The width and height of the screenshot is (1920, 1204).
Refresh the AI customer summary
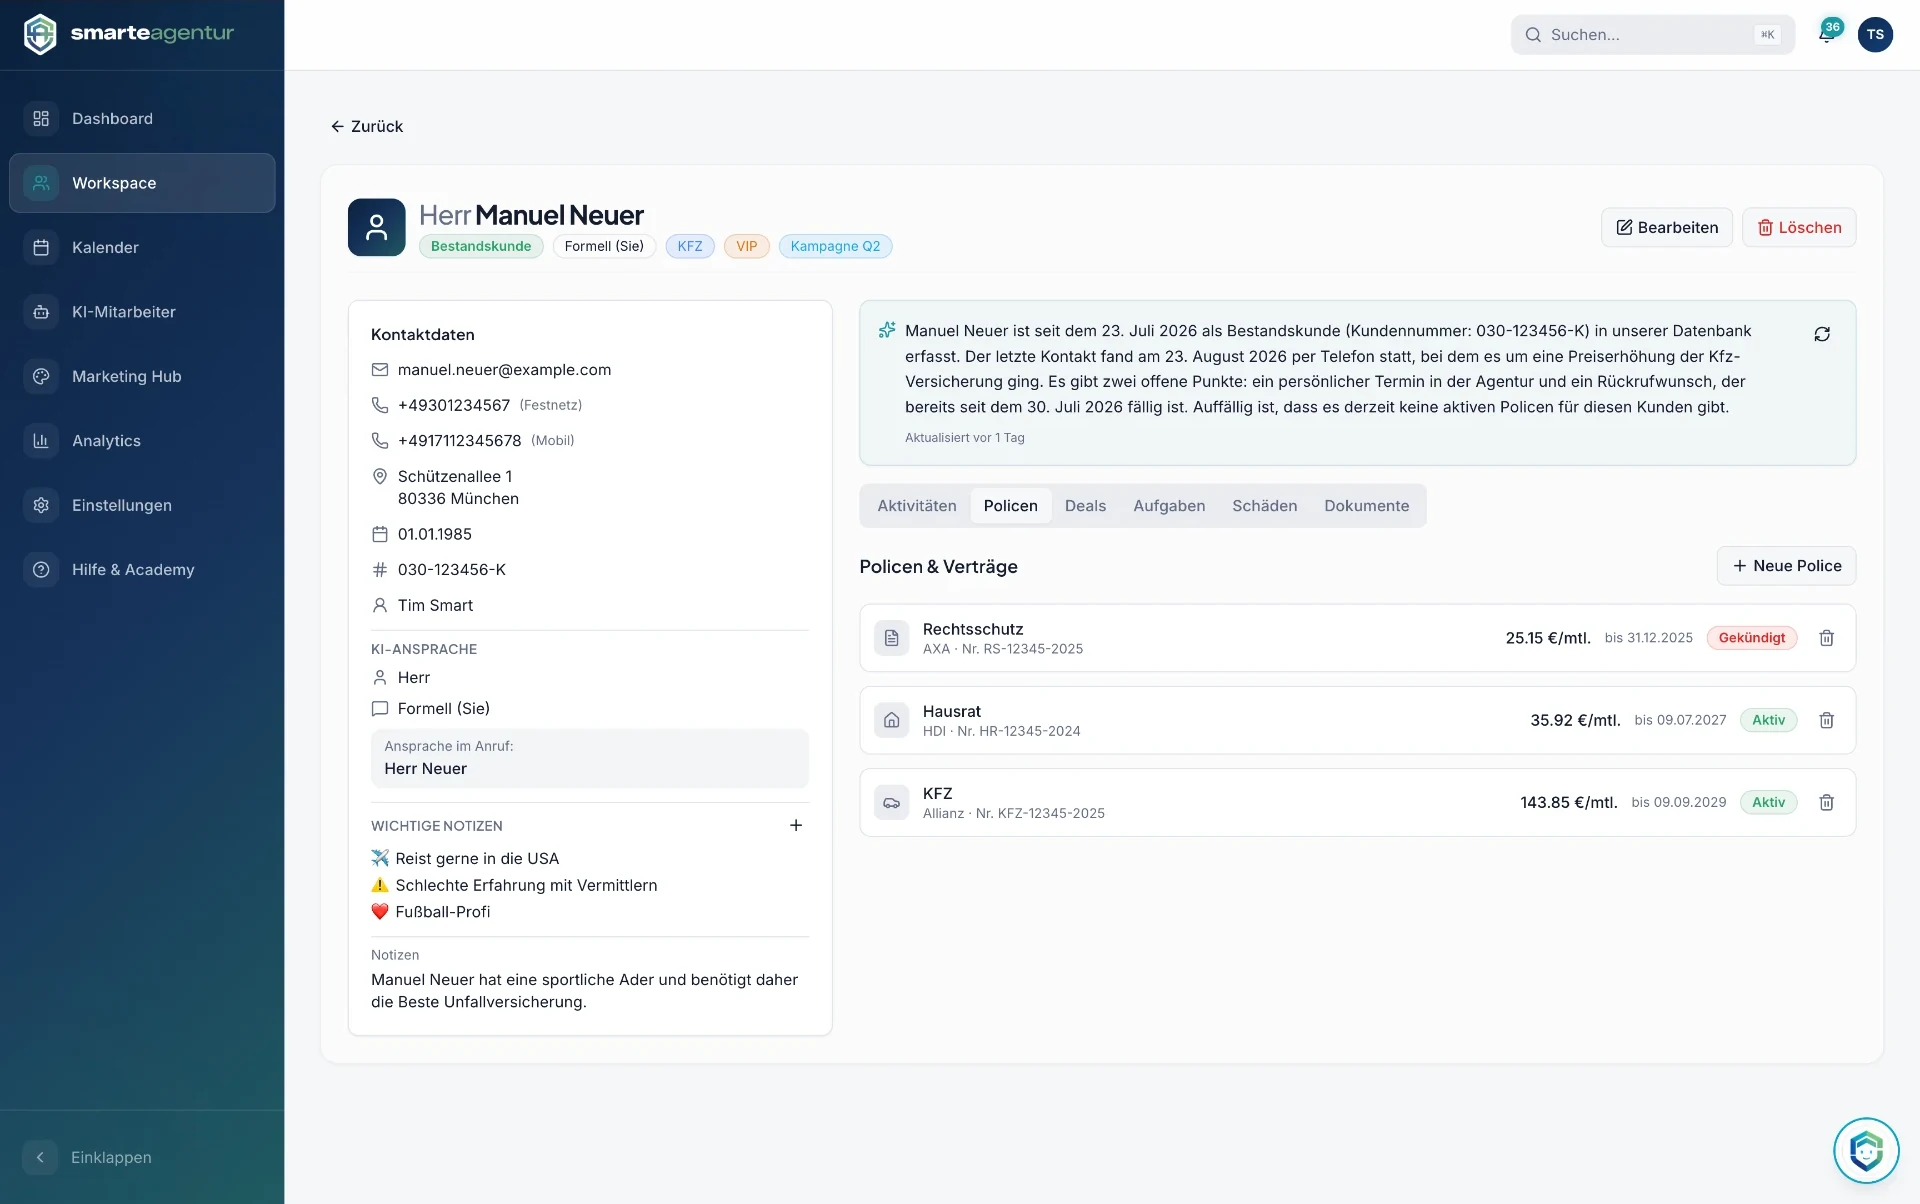point(1822,334)
